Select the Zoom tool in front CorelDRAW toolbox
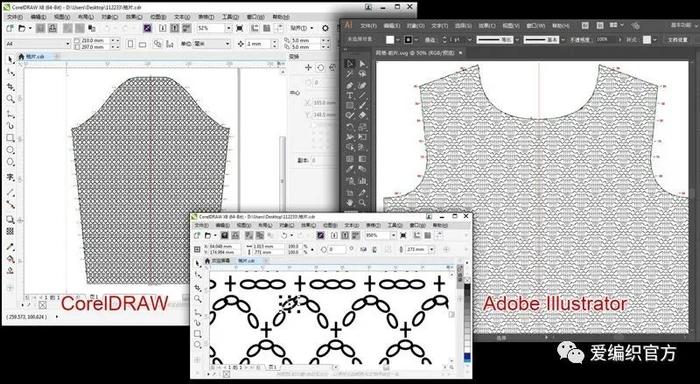Image resolution: width=700 pixels, height=384 pixels. click(x=198, y=298)
